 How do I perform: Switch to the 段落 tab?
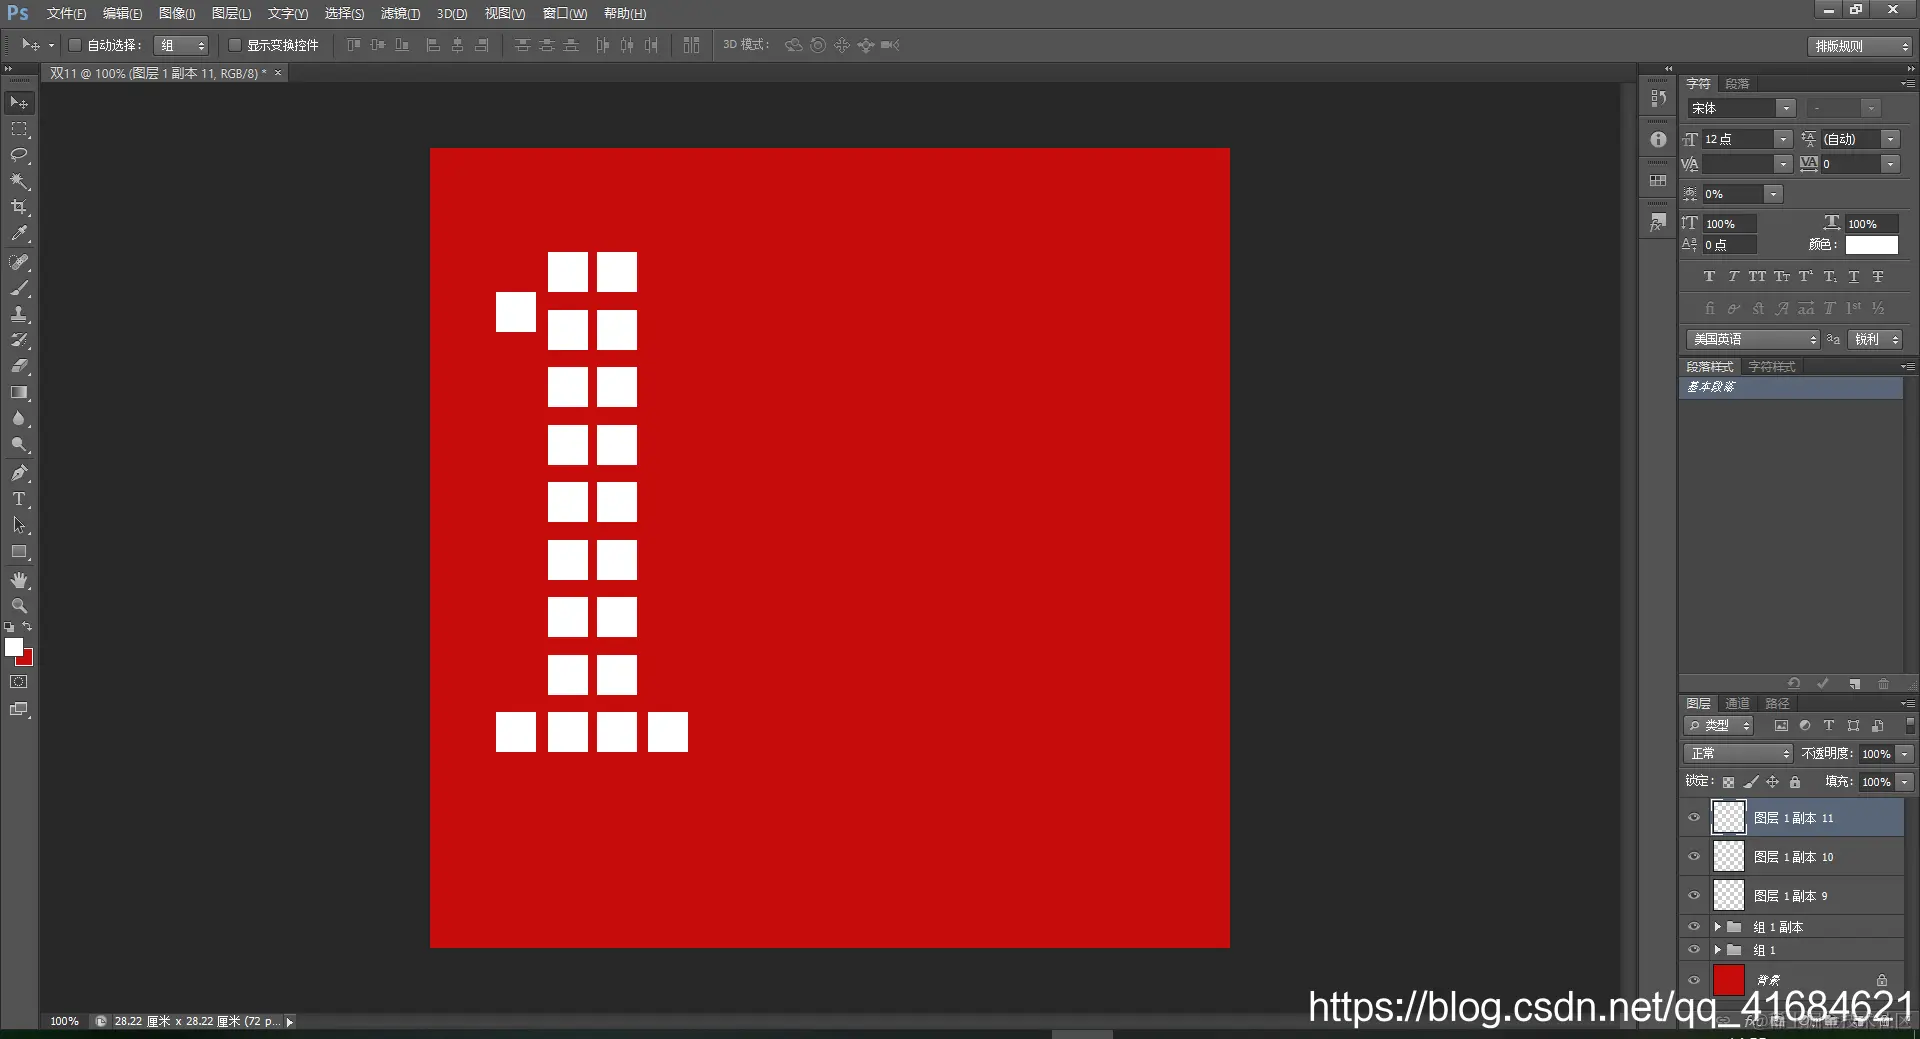(1737, 84)
